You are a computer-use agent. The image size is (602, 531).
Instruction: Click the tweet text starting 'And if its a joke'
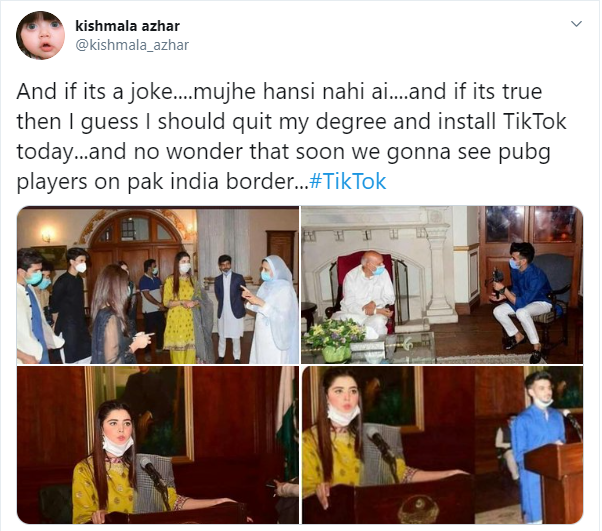point(291,136)
